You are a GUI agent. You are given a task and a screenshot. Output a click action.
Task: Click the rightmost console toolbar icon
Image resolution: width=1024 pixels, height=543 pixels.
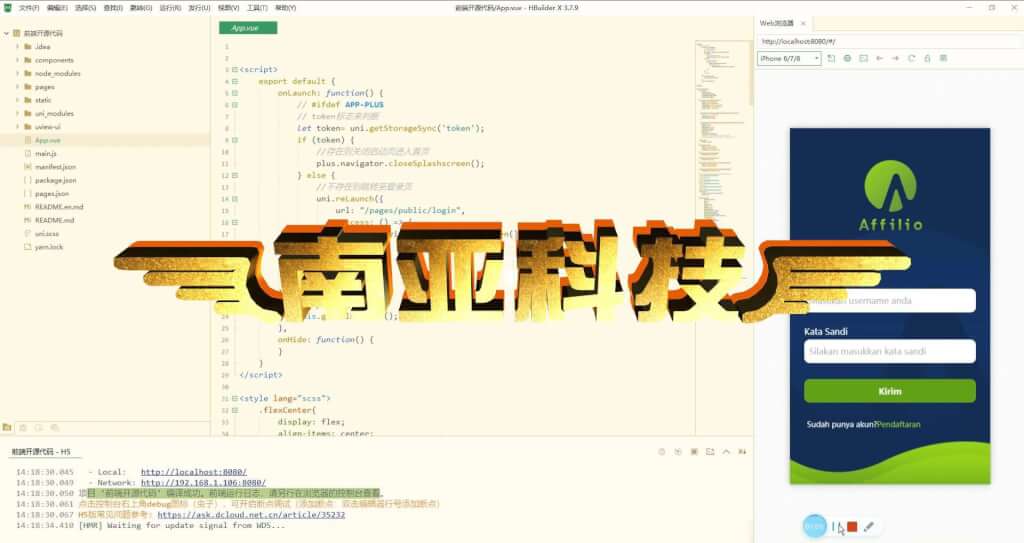(x=743, y=452)
